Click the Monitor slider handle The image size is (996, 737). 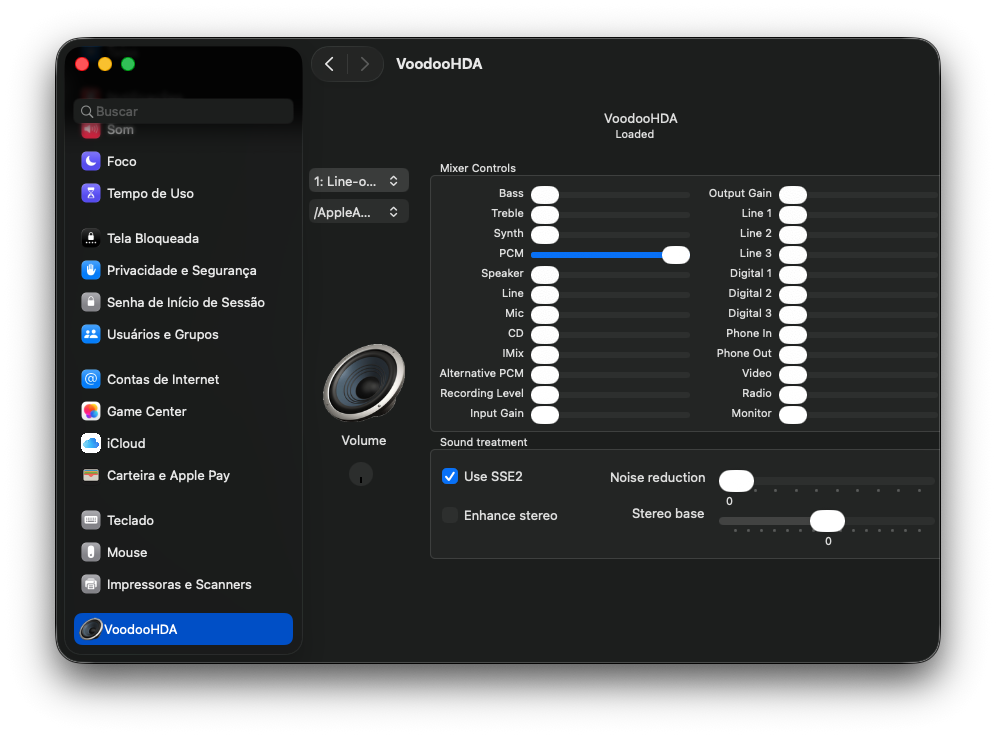(x=793, y=415)
